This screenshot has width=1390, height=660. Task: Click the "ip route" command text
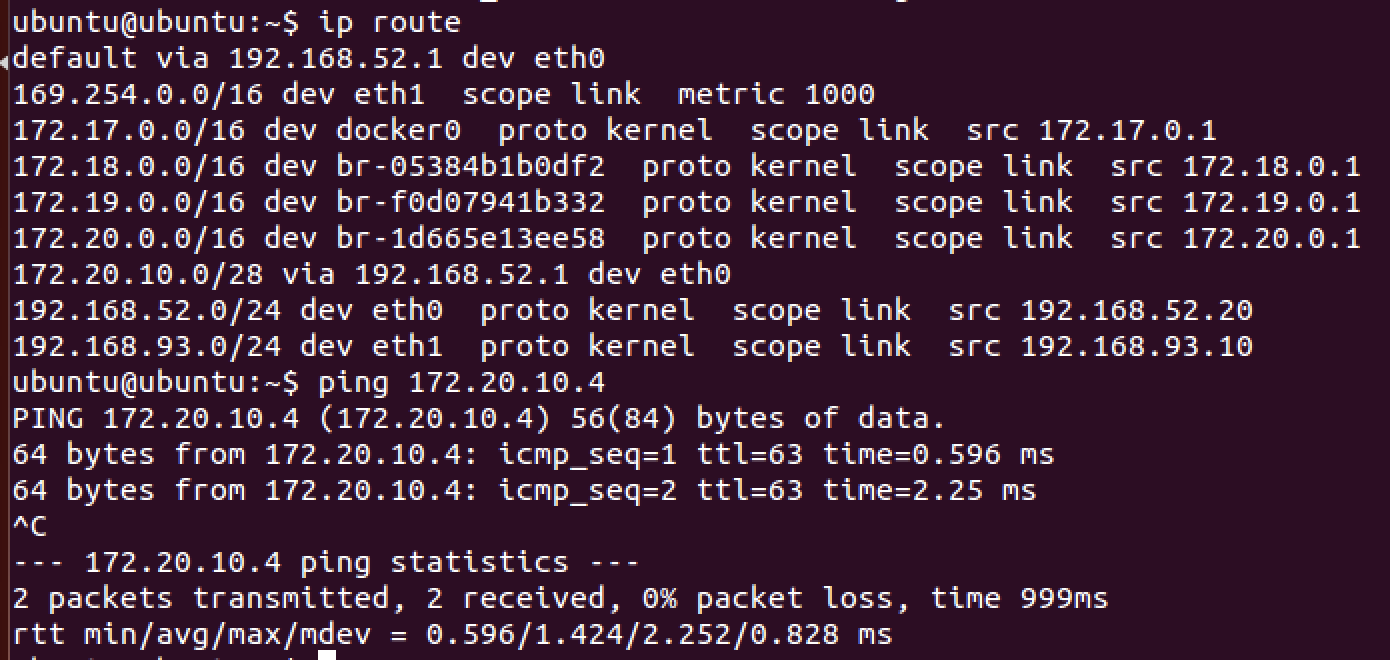[x=390, y=21]
